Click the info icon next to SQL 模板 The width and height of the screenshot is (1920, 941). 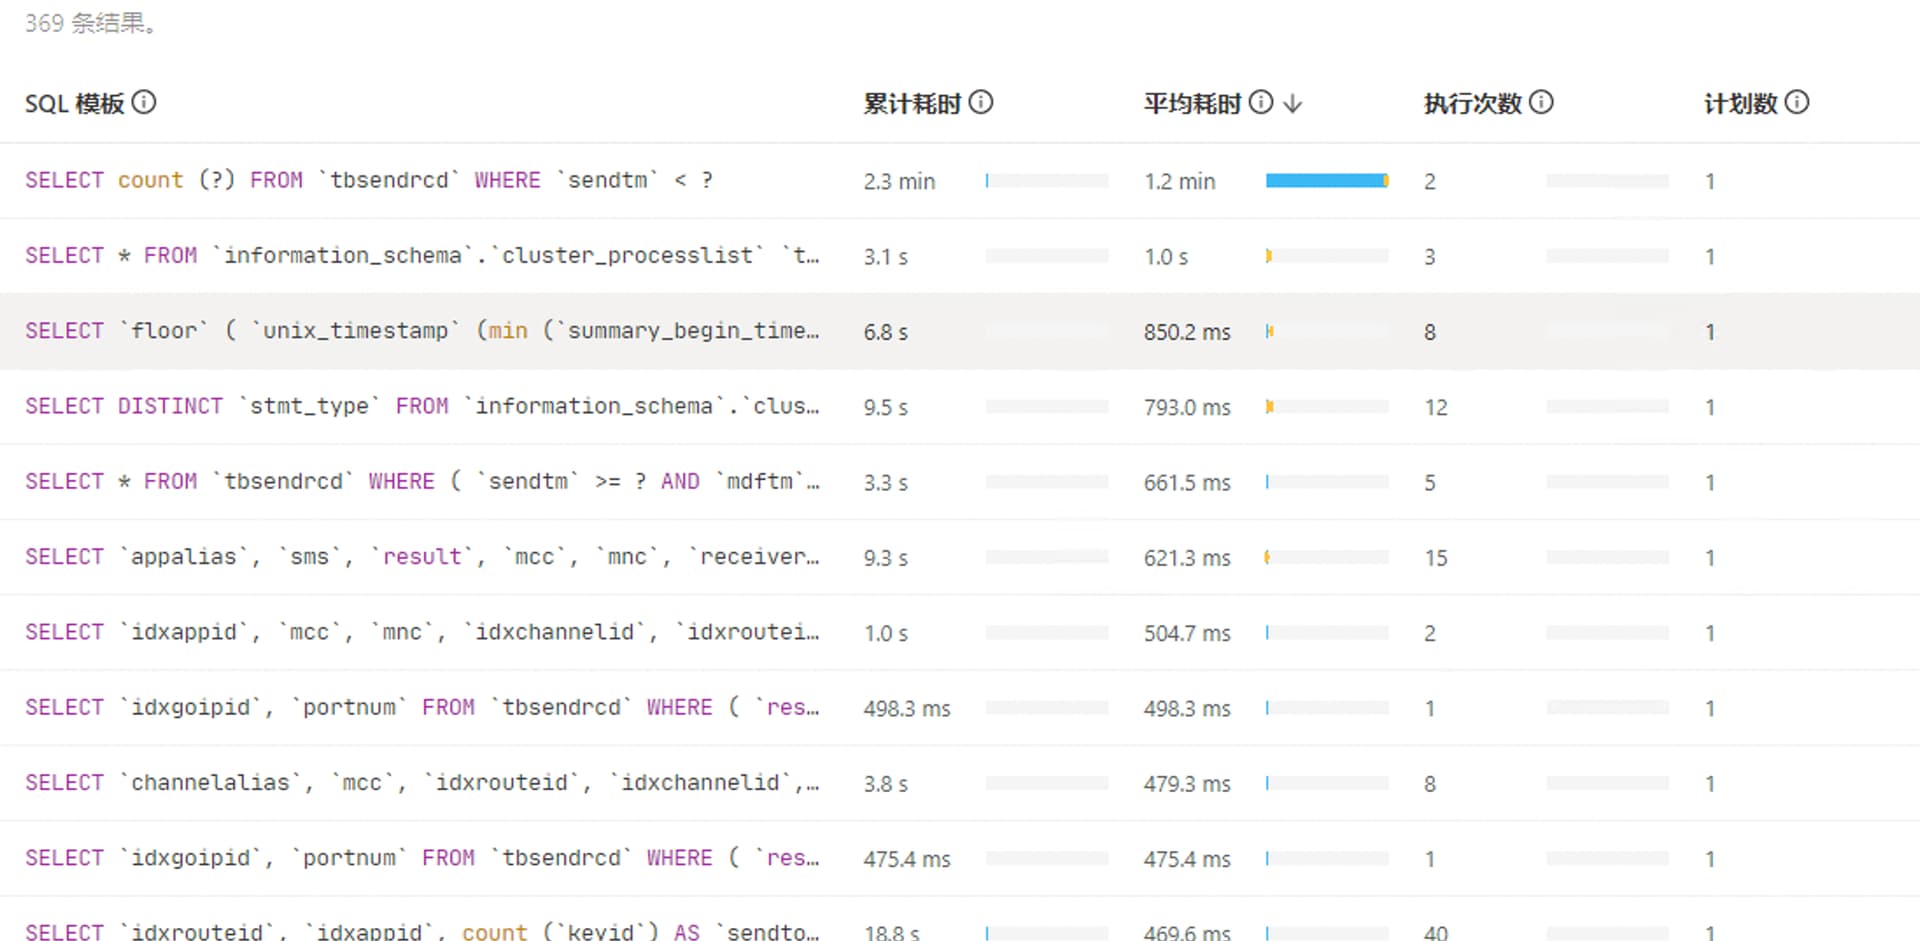144,102
